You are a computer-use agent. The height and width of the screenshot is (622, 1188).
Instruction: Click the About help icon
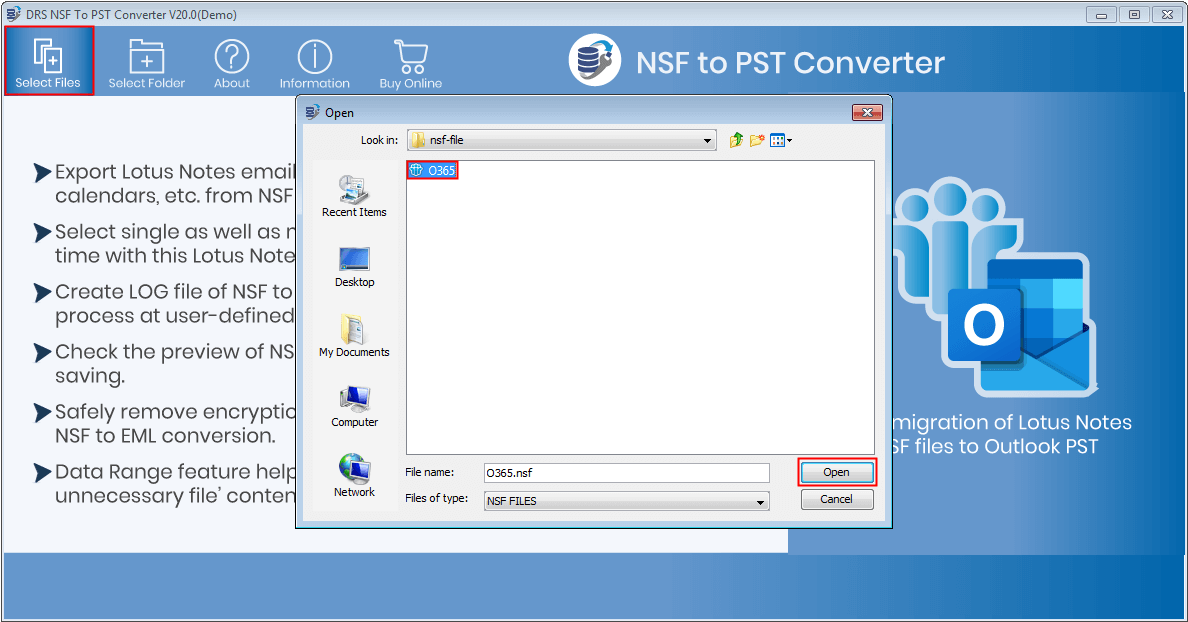click(231, 60)
